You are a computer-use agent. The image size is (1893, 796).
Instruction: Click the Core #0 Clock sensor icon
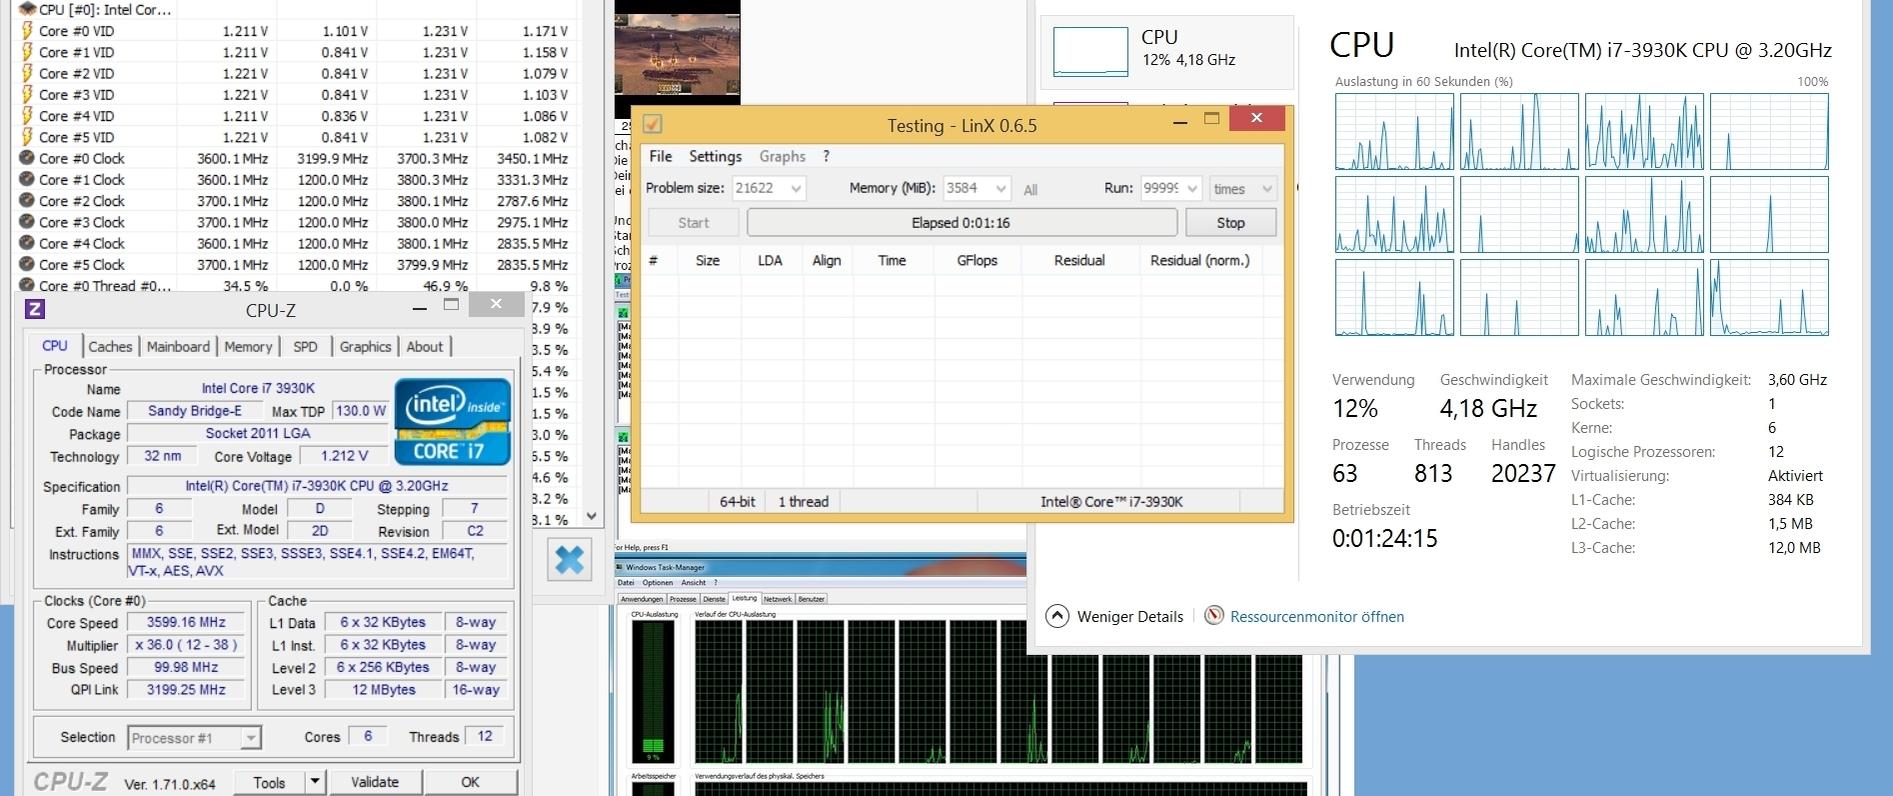(x=27, y=158)
